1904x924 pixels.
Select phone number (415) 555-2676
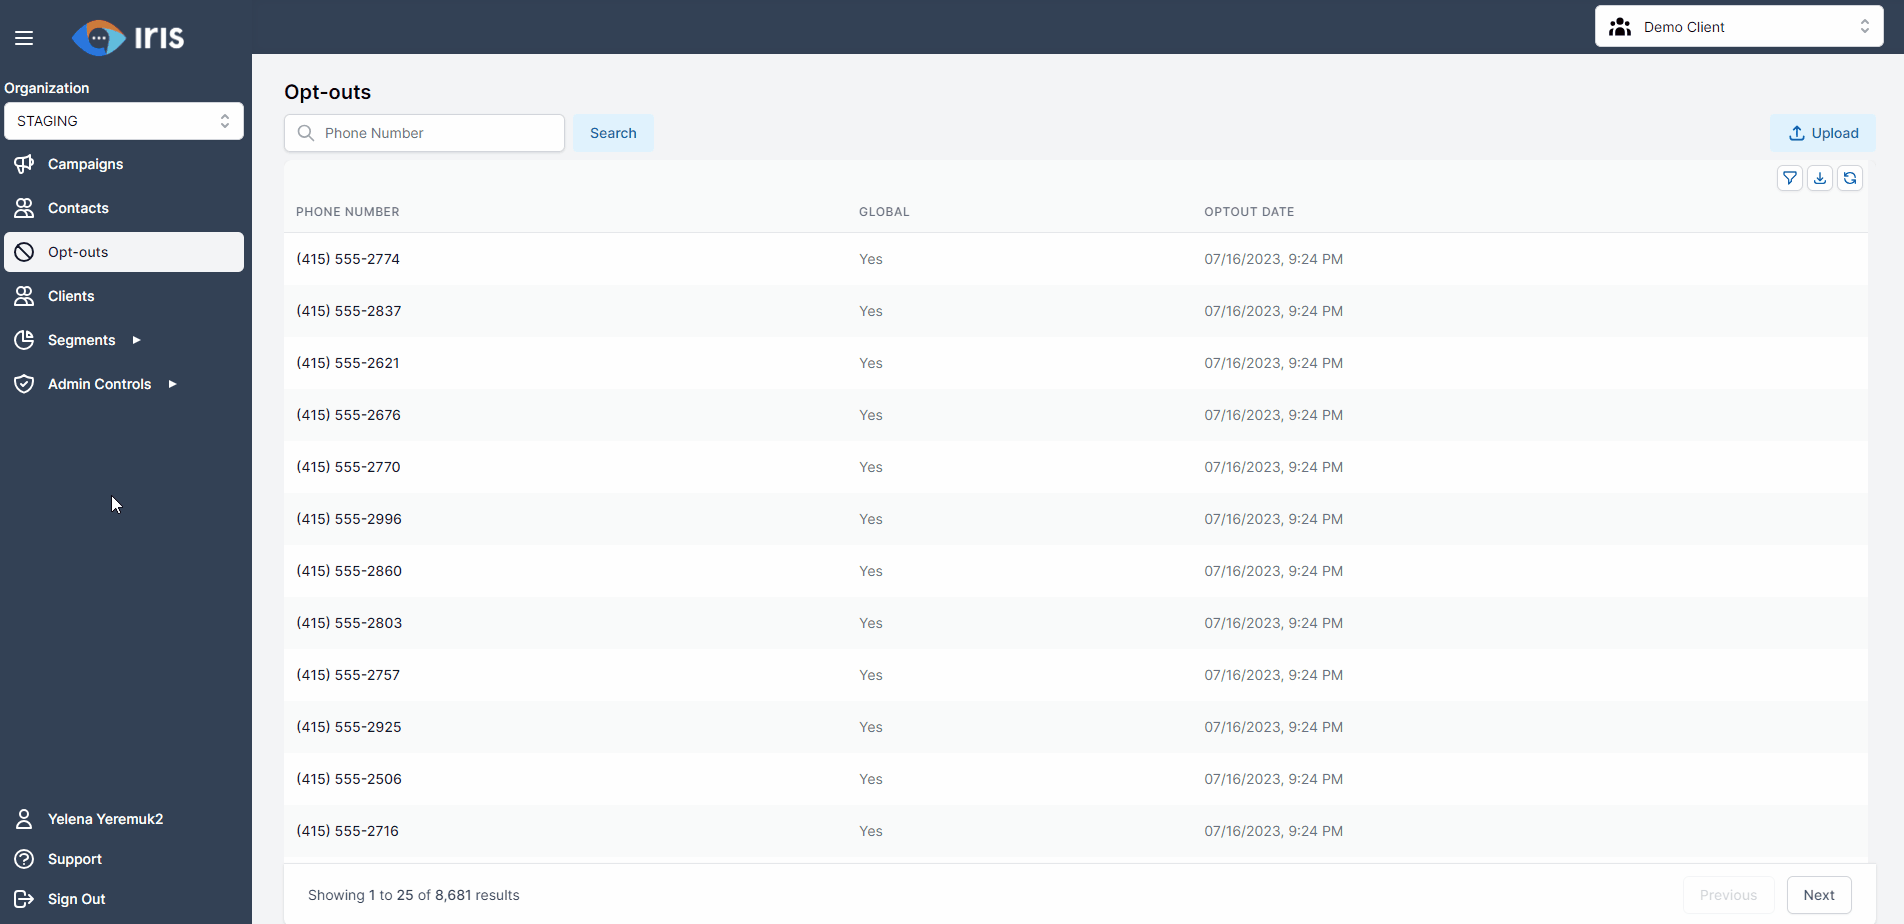[348, 415]
